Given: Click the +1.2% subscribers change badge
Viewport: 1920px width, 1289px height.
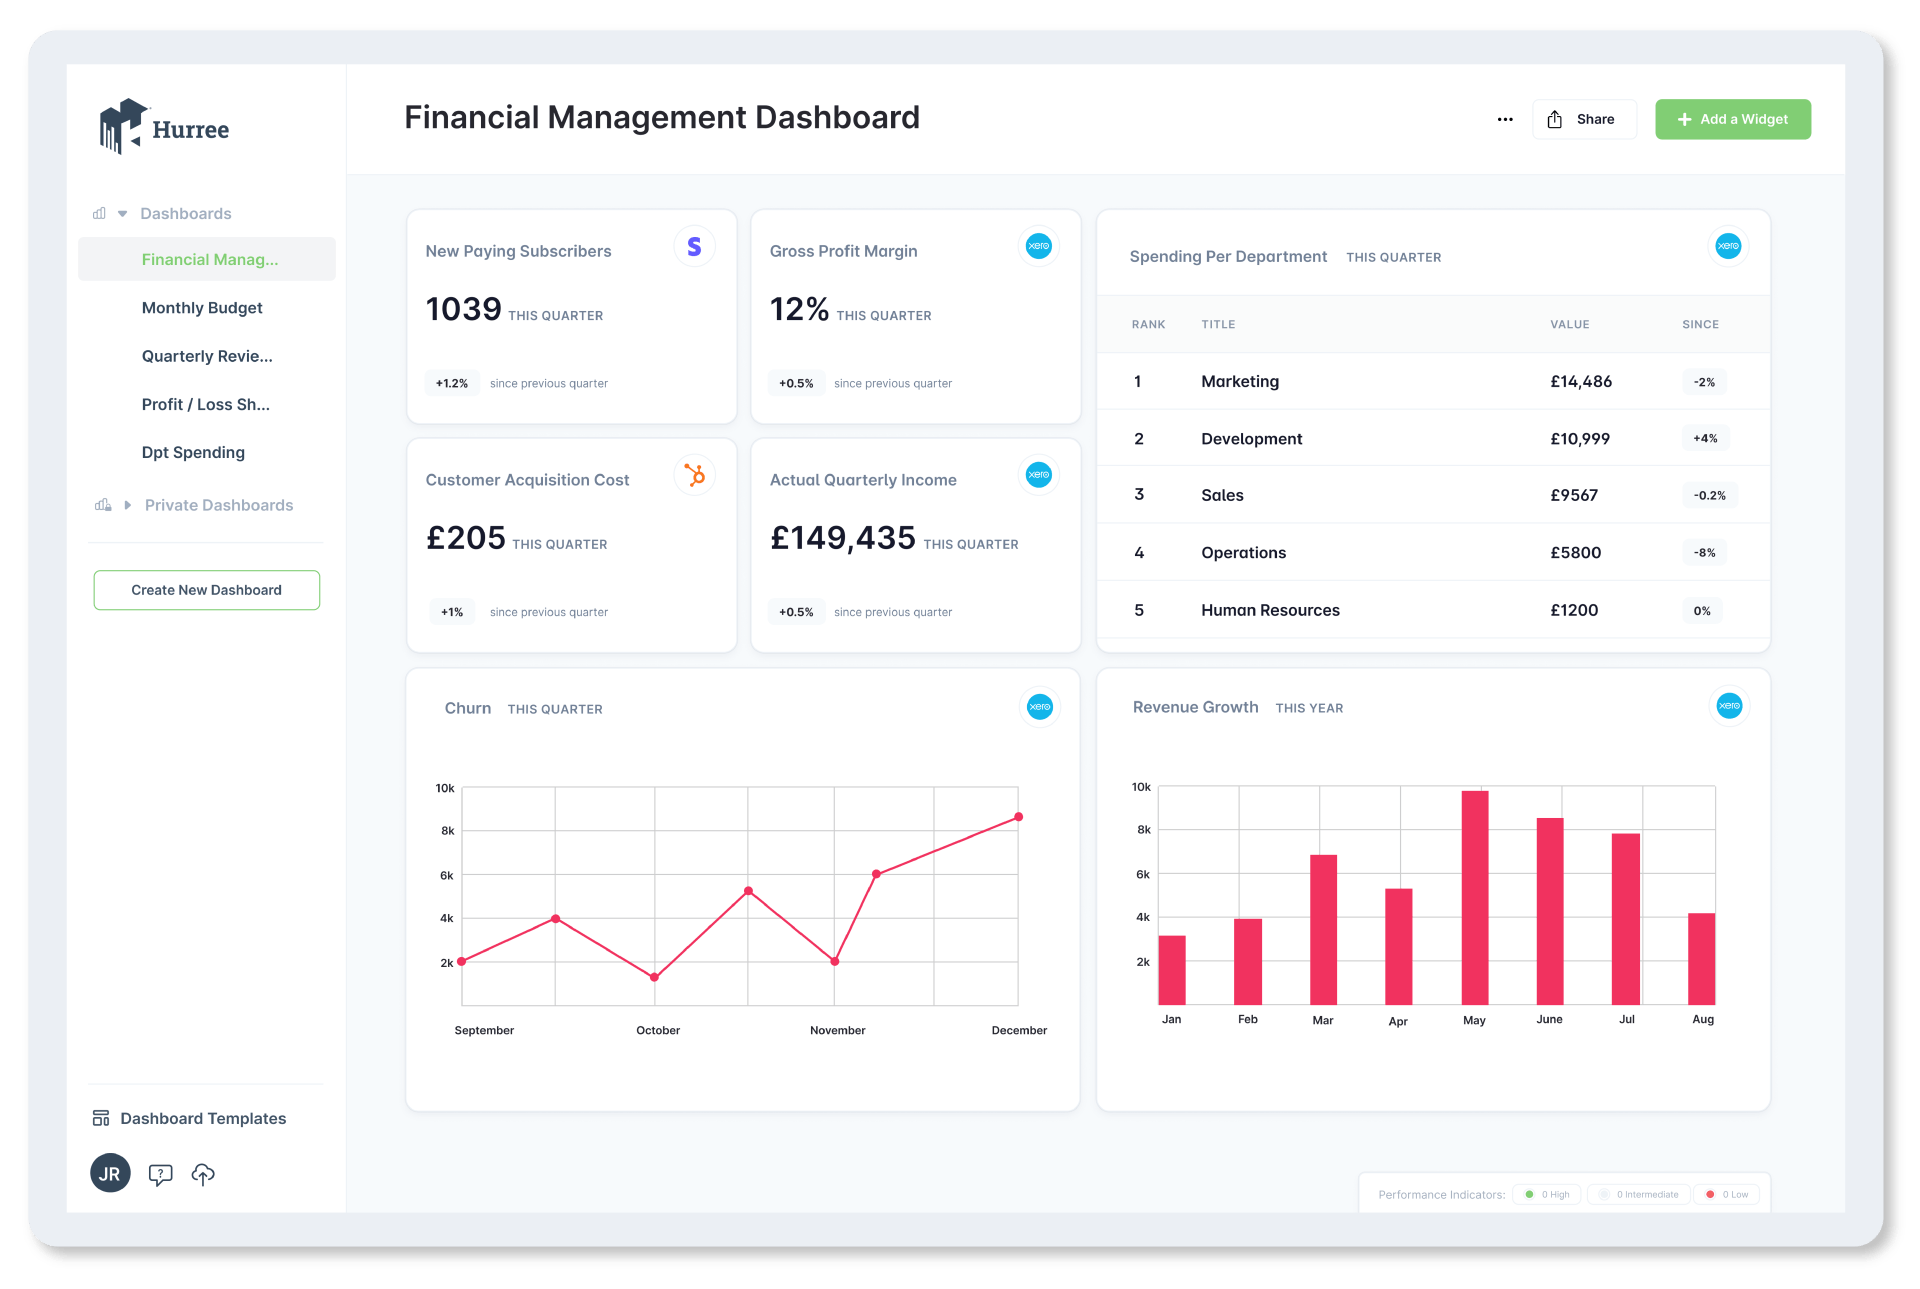Looking at the screenshot, I should click(452, 383).
